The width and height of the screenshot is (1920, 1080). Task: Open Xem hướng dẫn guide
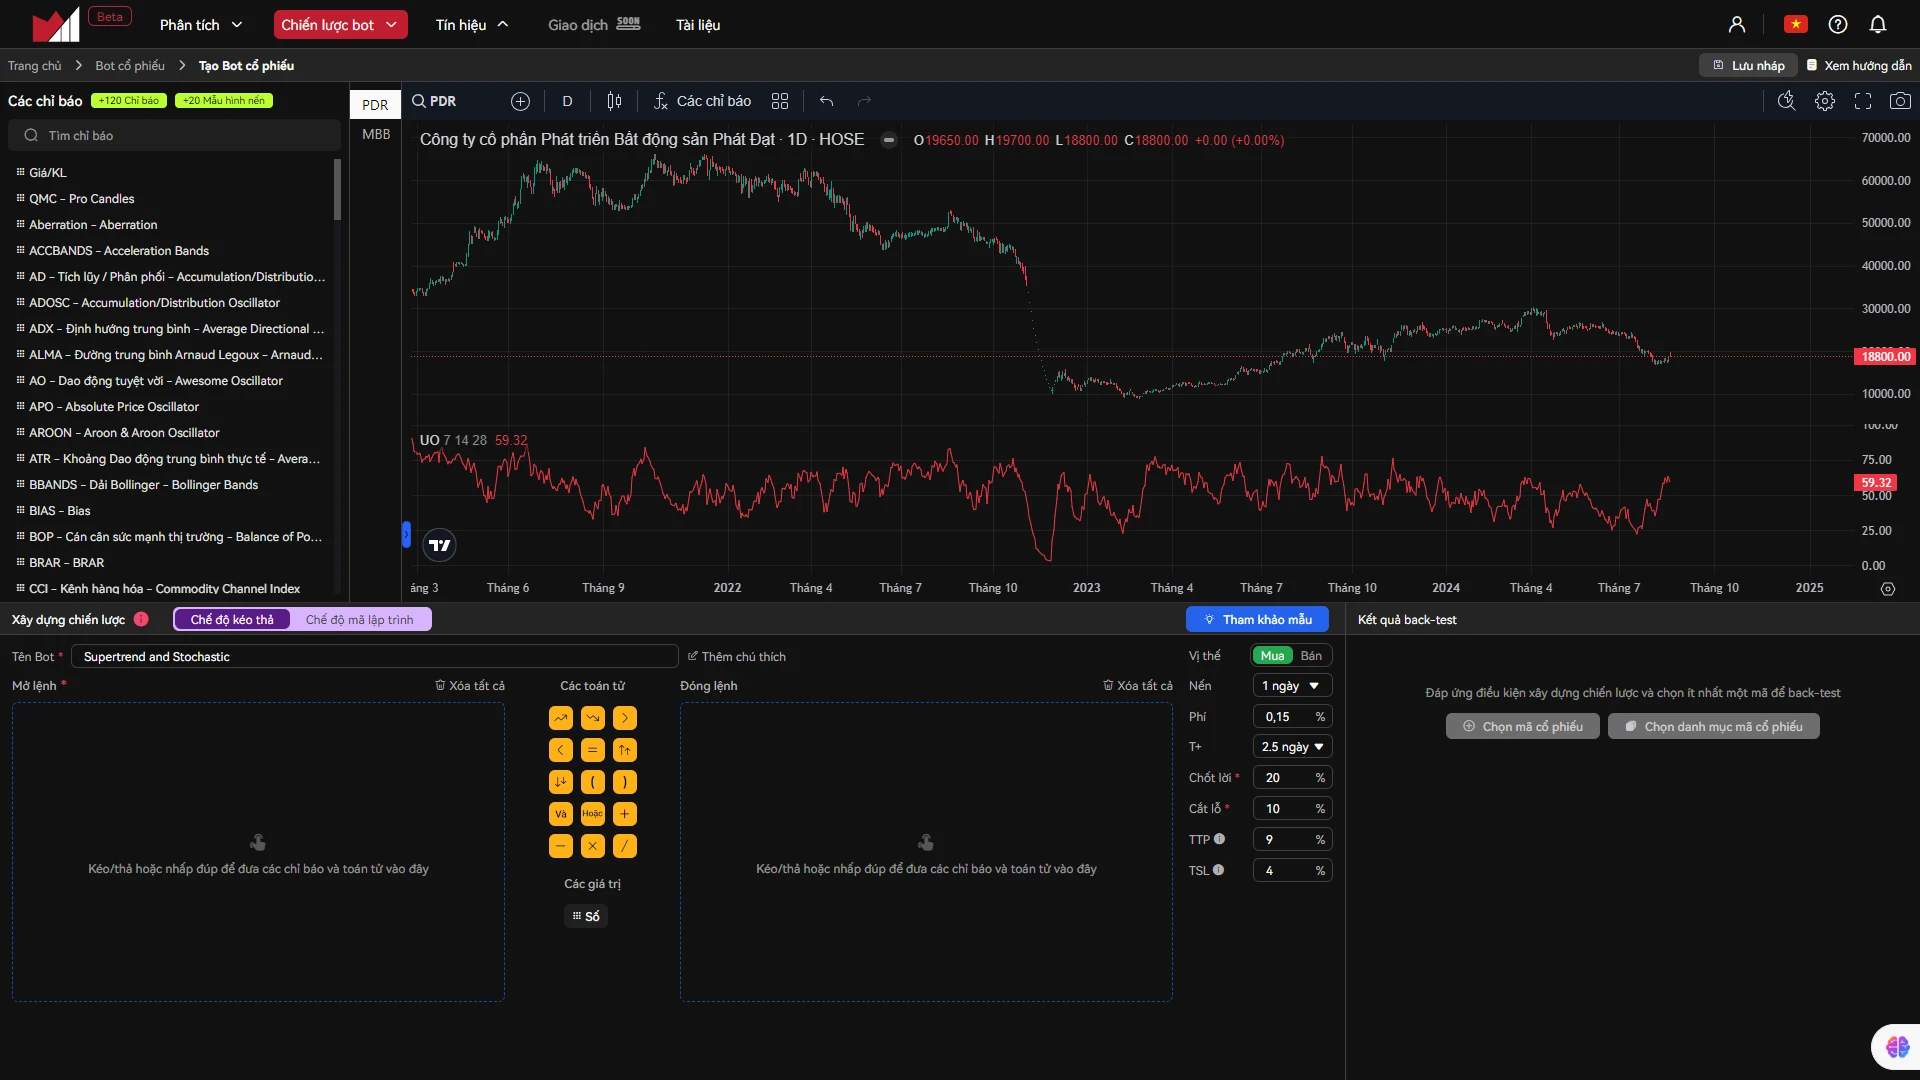1859,66
